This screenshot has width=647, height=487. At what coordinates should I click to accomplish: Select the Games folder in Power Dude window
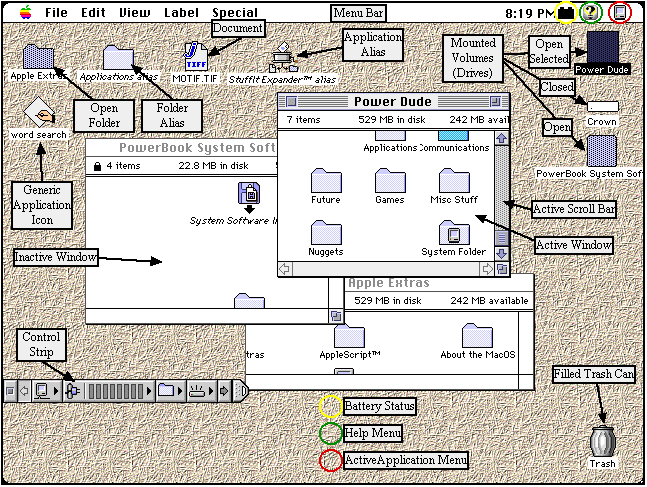390,180
